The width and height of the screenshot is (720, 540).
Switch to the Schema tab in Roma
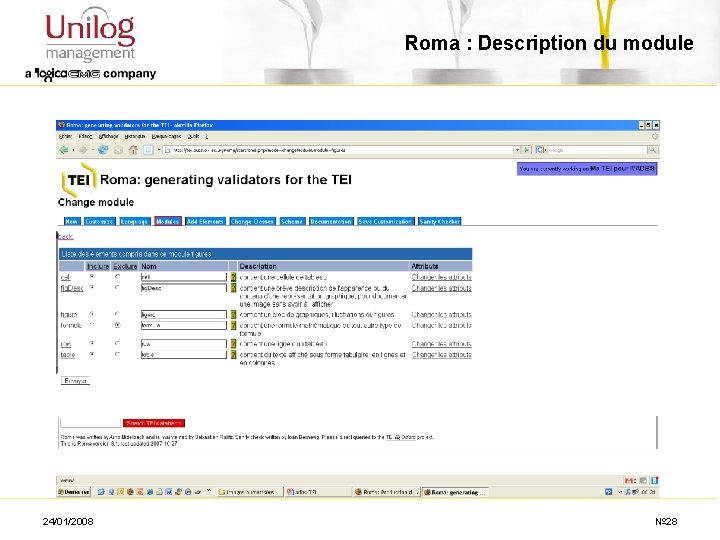[292, 221]
